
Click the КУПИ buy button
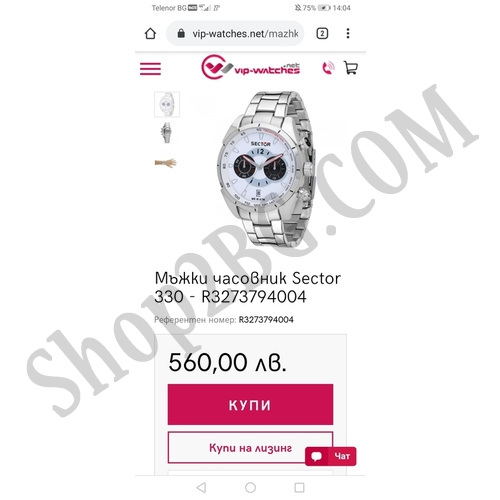[250, 404]
